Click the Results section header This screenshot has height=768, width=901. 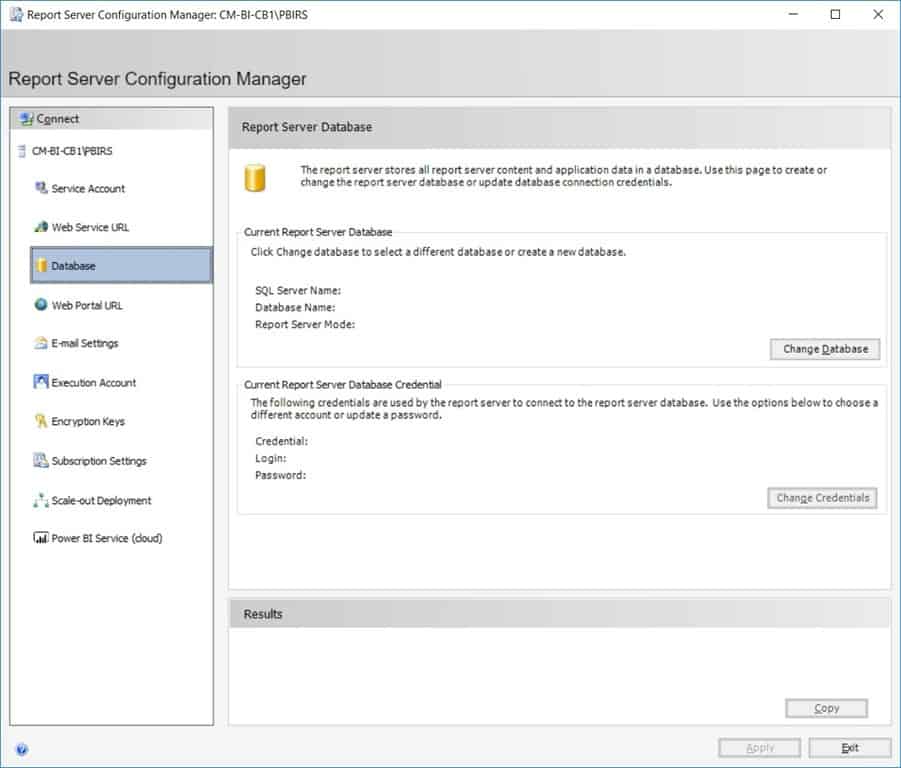263,614
